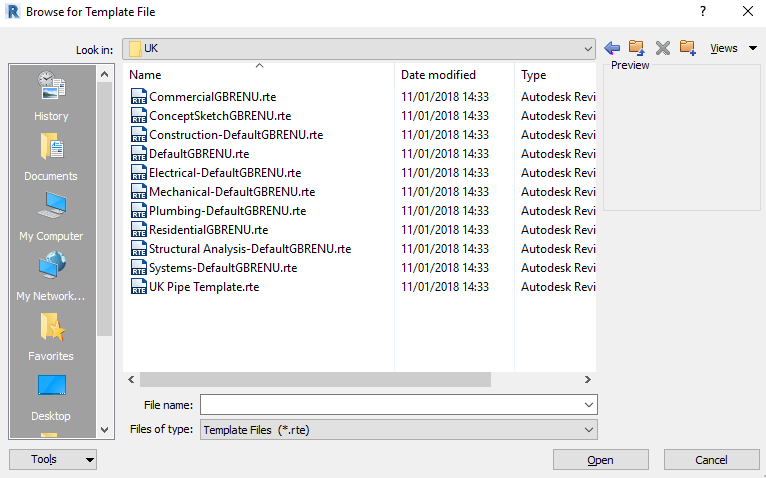
Task: Click the Cancel button
Action: point(711,460)
